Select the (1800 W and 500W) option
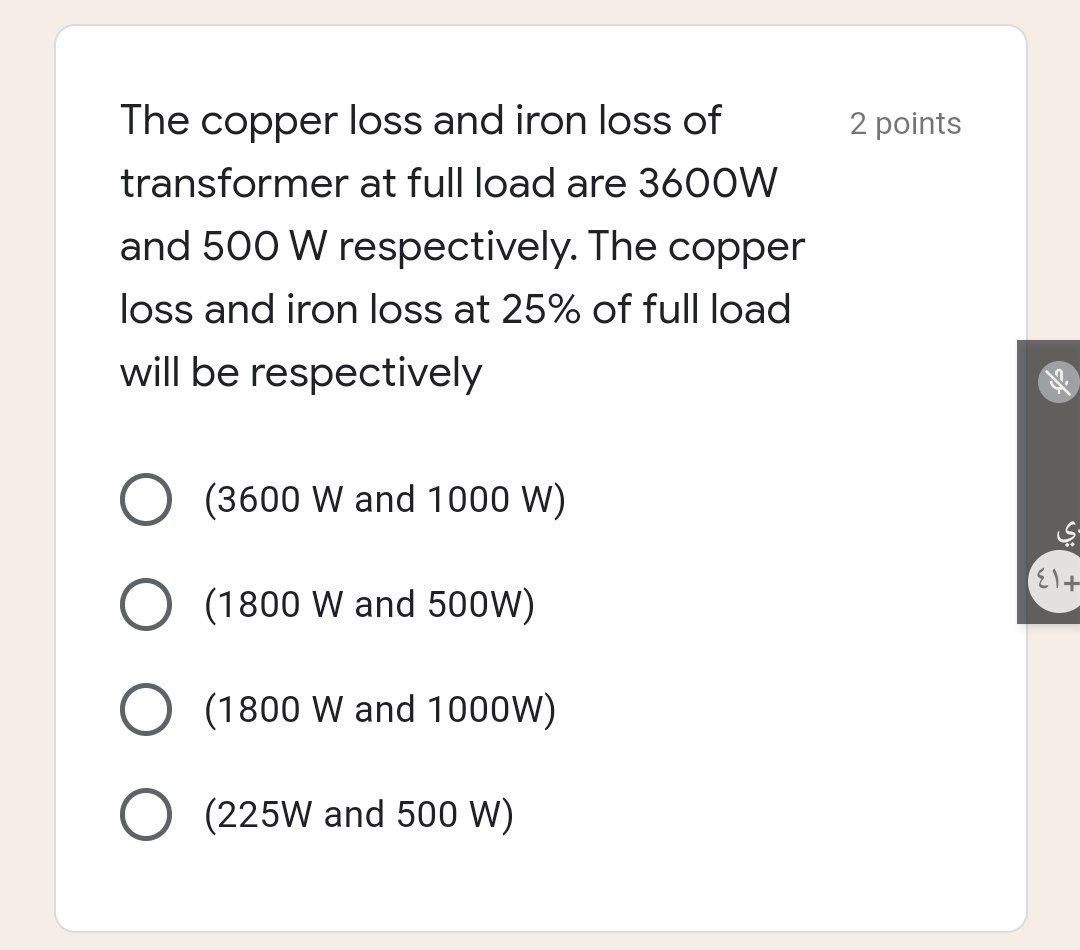This screenshot has height=950, width=1080. (x=145, y=604)
